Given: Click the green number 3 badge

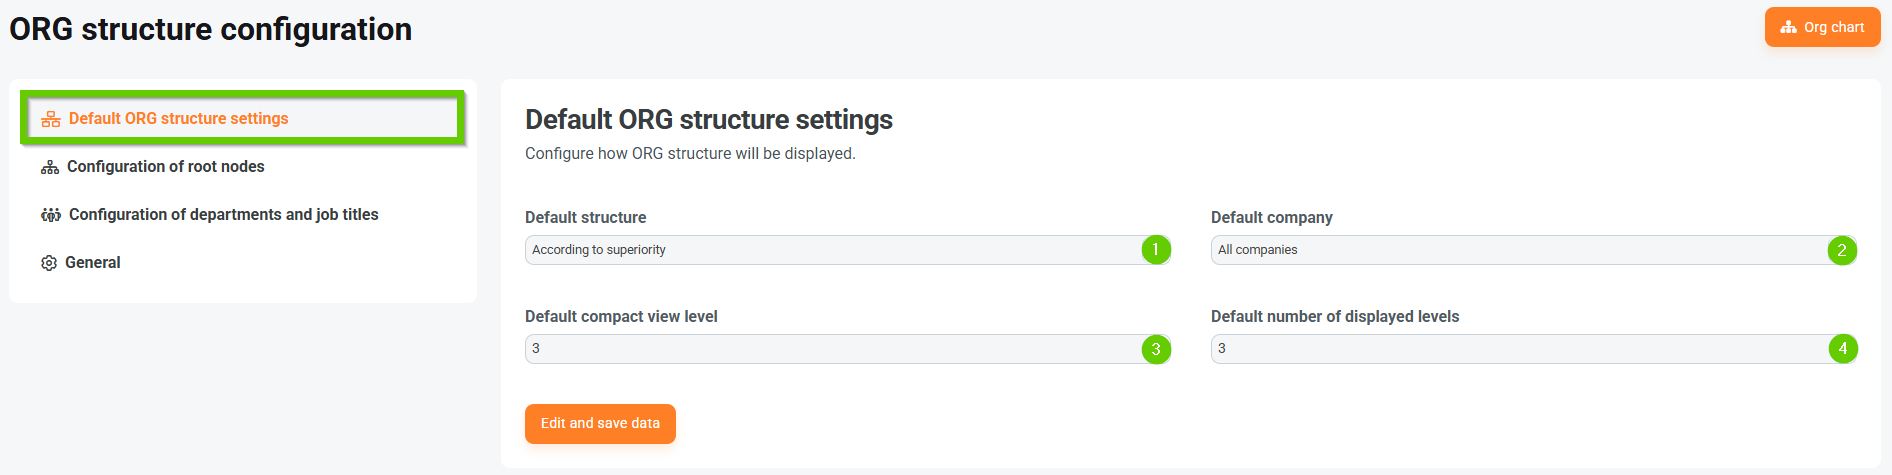Looking at the screenshot, I should click(x=1156, y=349).
